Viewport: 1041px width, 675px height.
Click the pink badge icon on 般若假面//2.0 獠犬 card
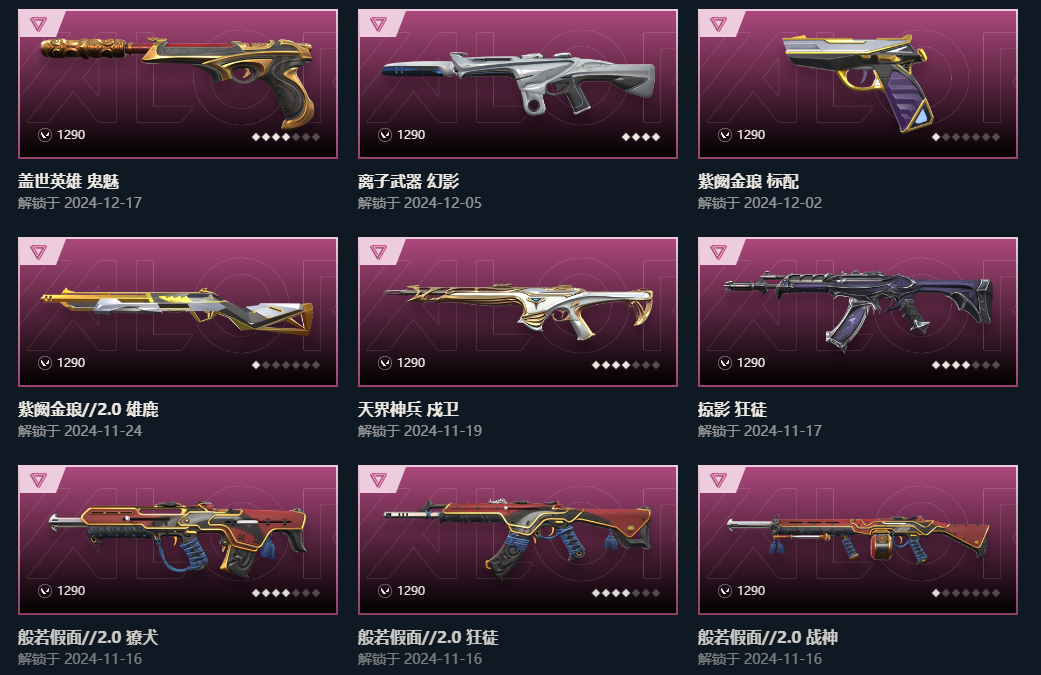tap(39, 480)
